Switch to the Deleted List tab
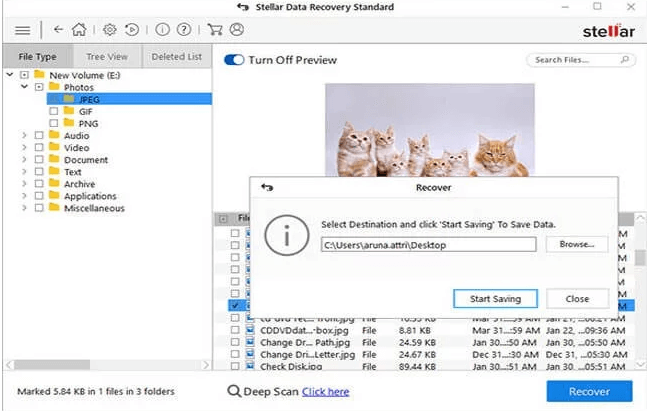 point(177,57)
